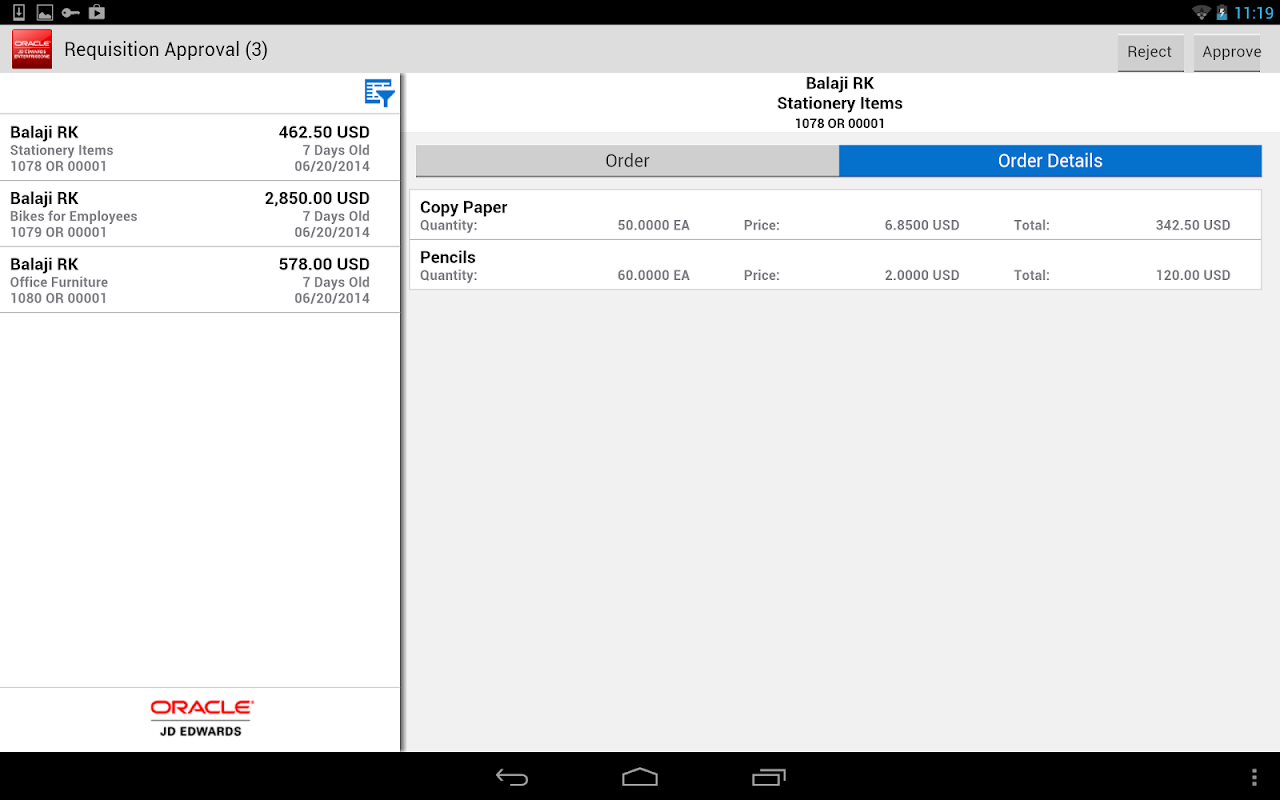Tap the battery icon in status bar
This screenshot has width=1280, height=800.
pos(1222,12)
